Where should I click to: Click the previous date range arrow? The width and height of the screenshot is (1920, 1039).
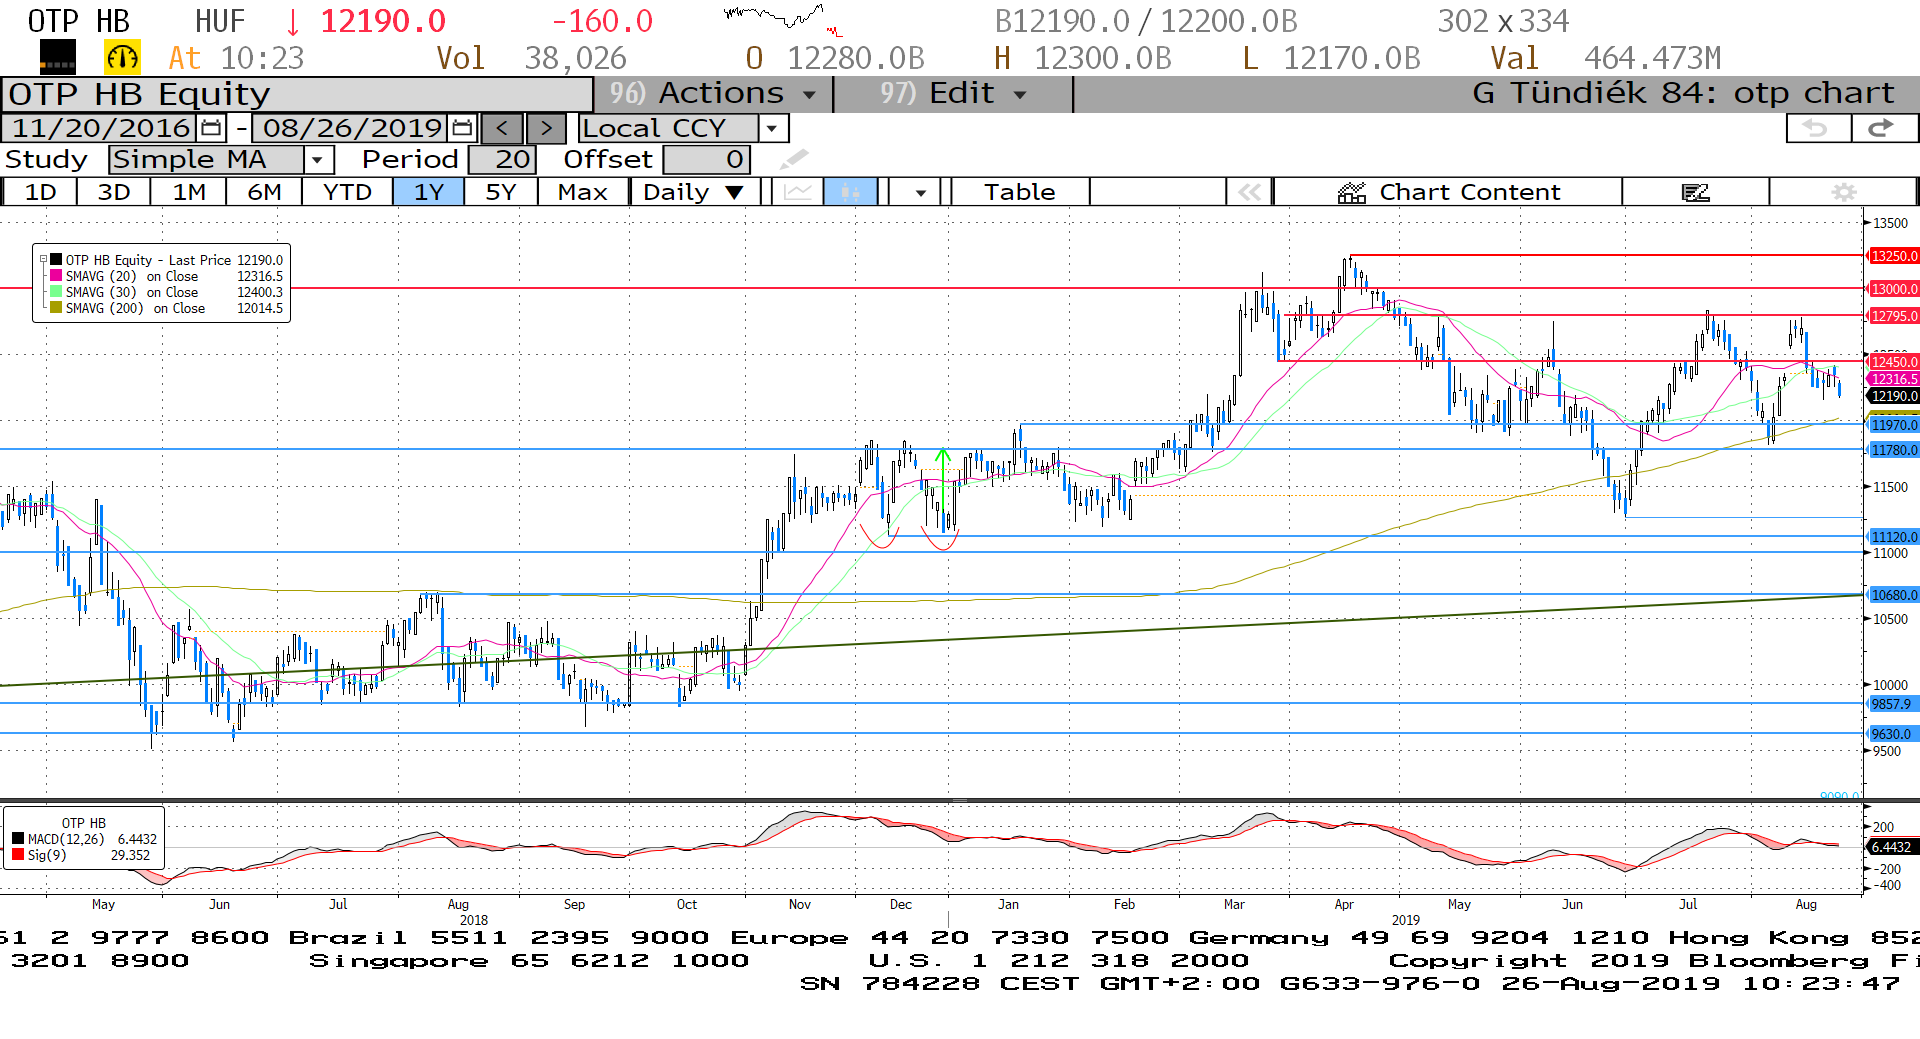pos(502,128)
